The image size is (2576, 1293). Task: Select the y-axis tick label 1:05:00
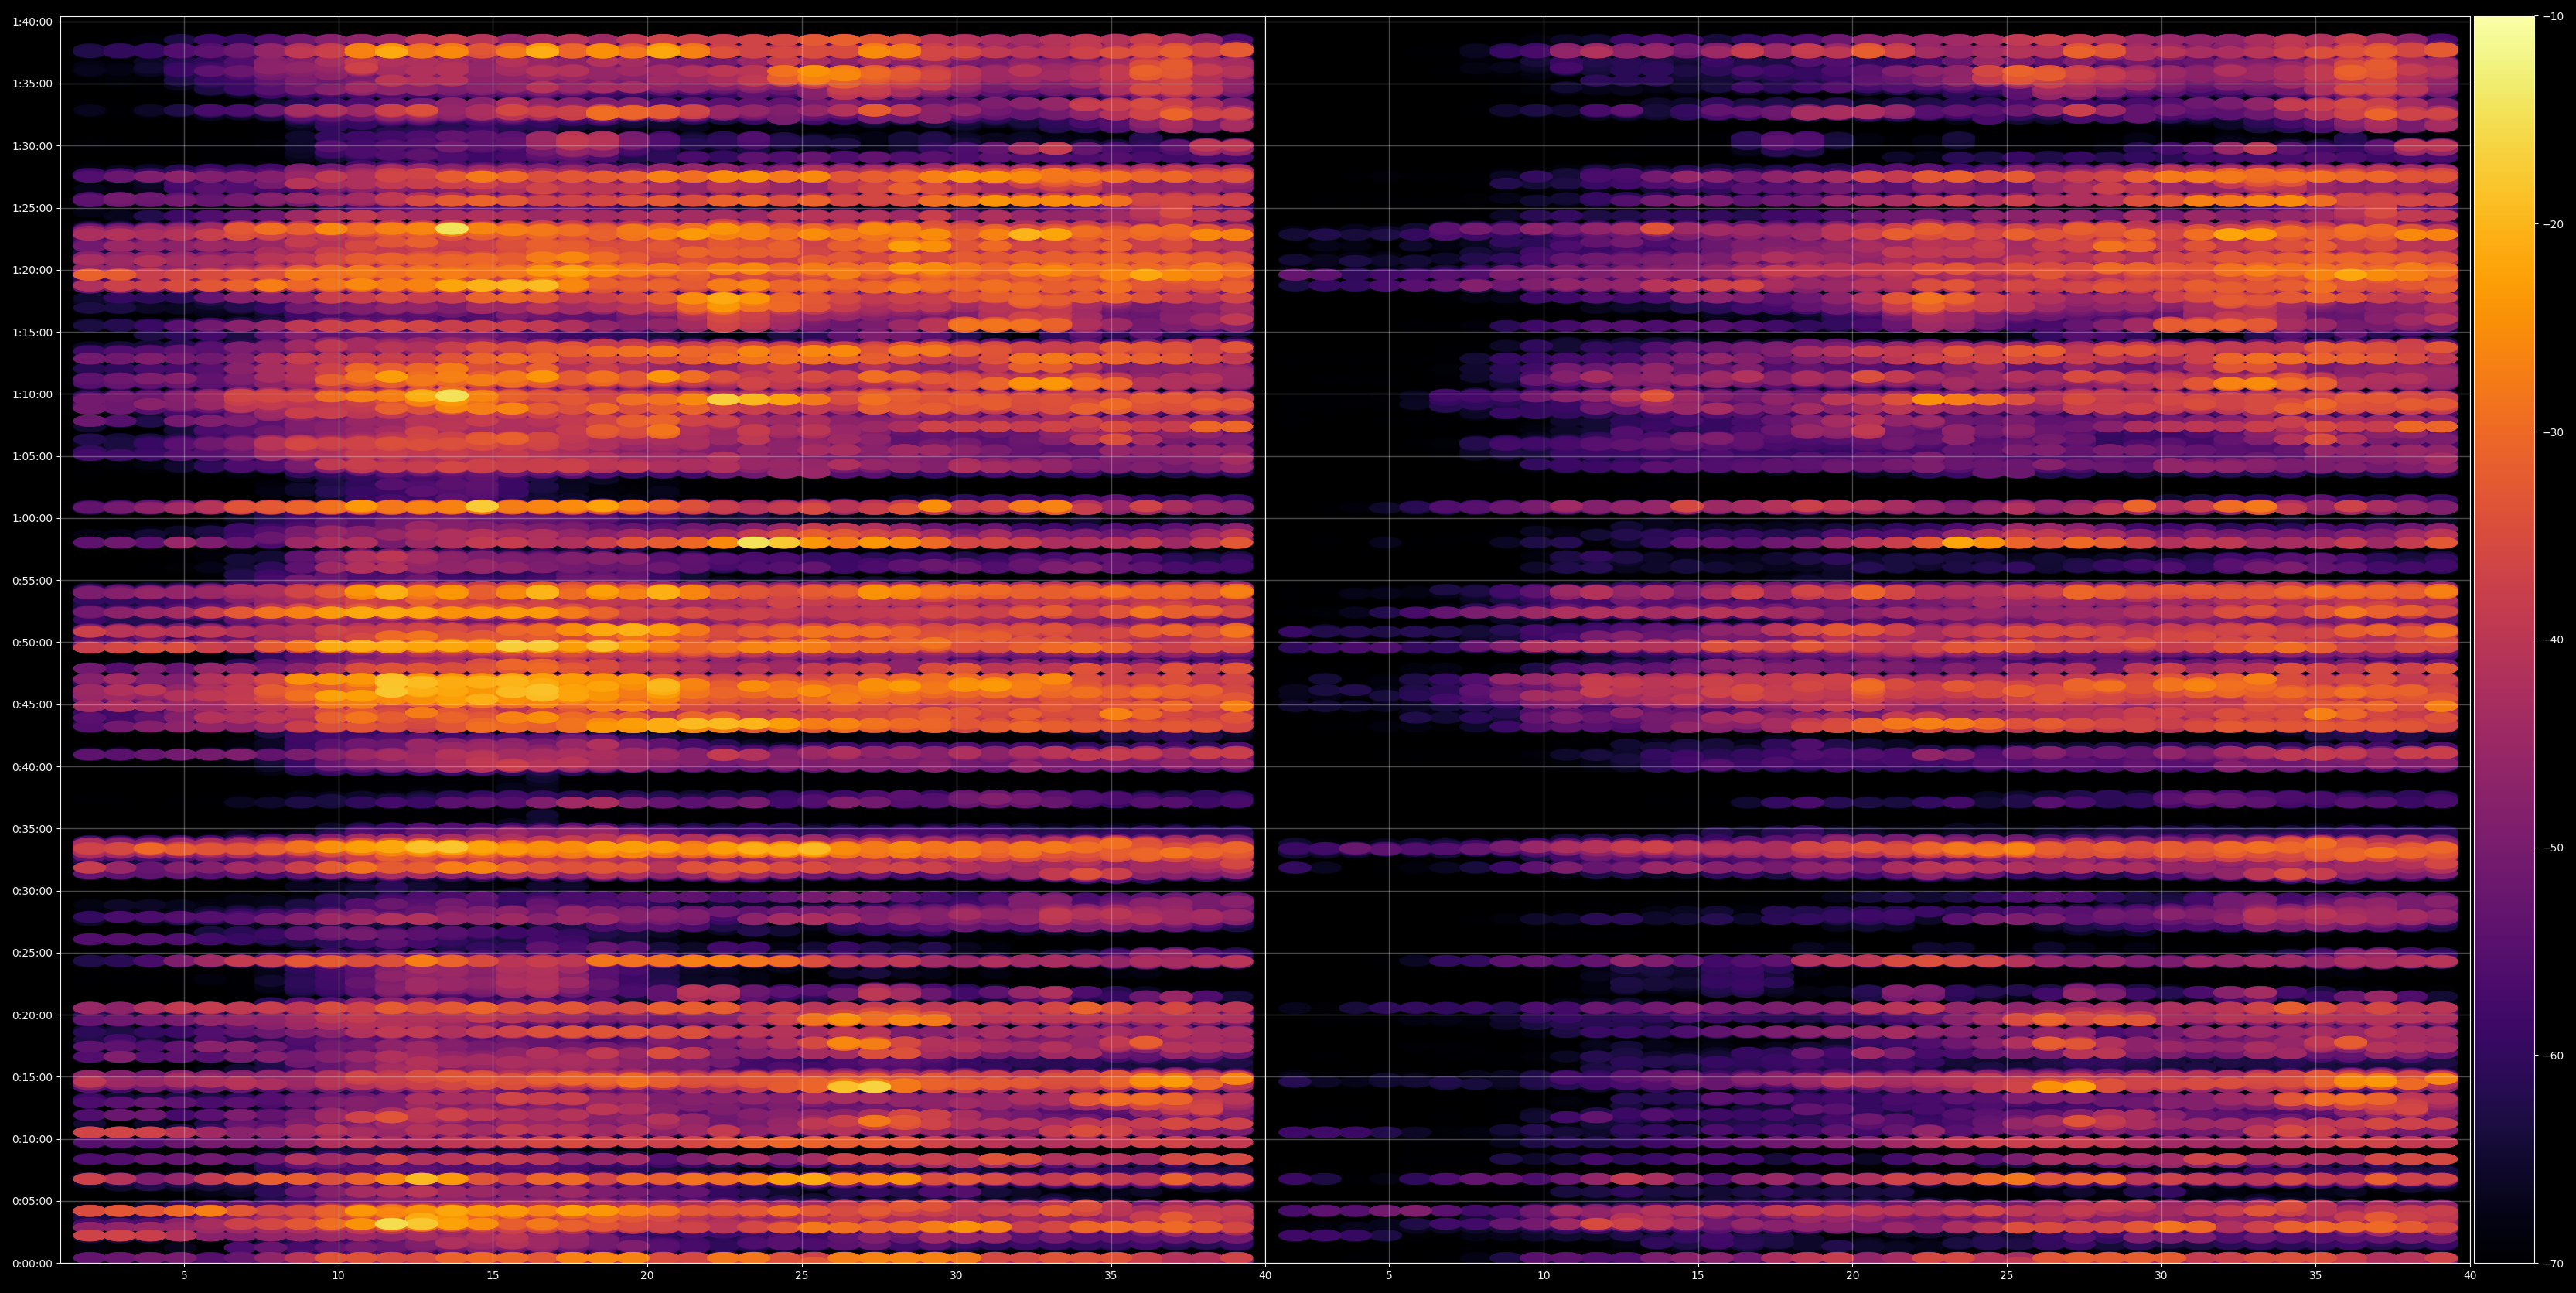(32, 456)
